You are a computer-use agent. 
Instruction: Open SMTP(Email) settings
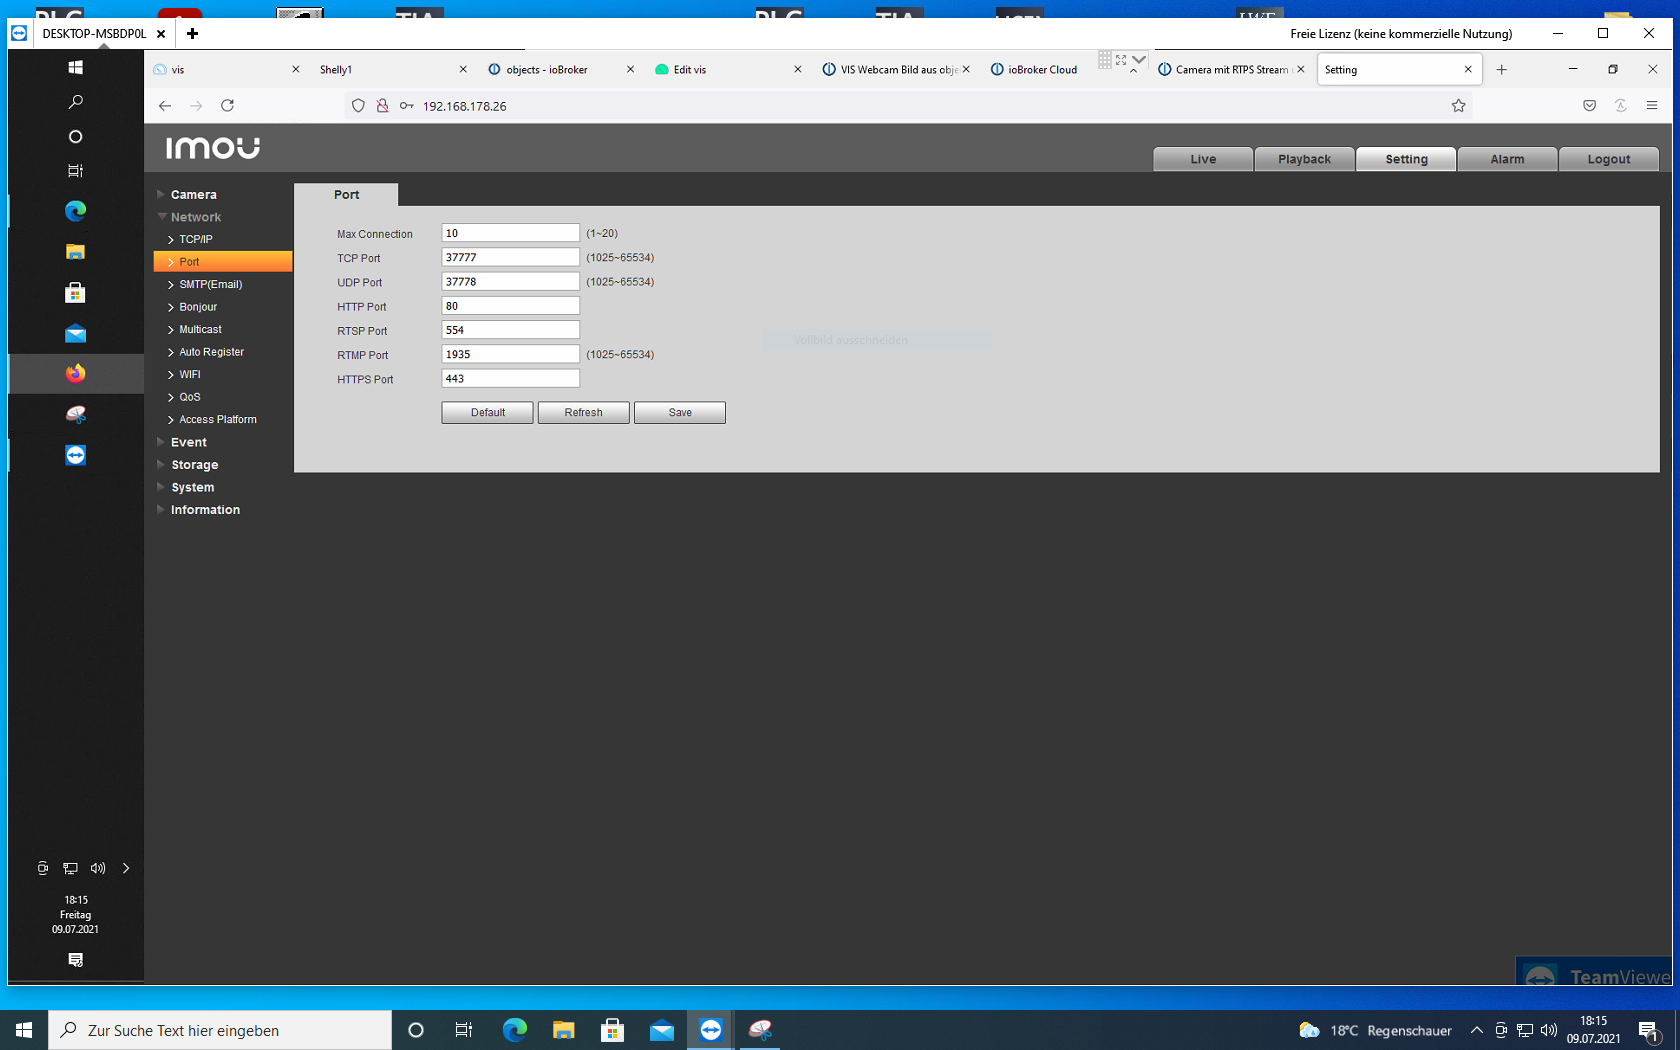pos(210,284)
